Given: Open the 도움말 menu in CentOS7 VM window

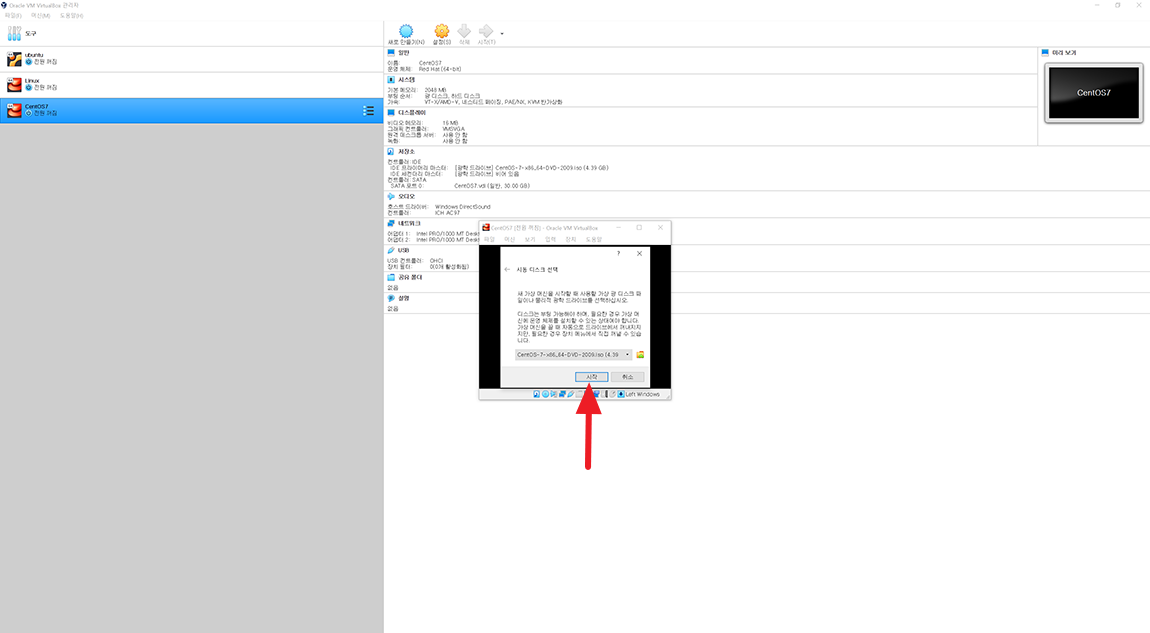Looking at the screenshot, I should coord(593,239).
